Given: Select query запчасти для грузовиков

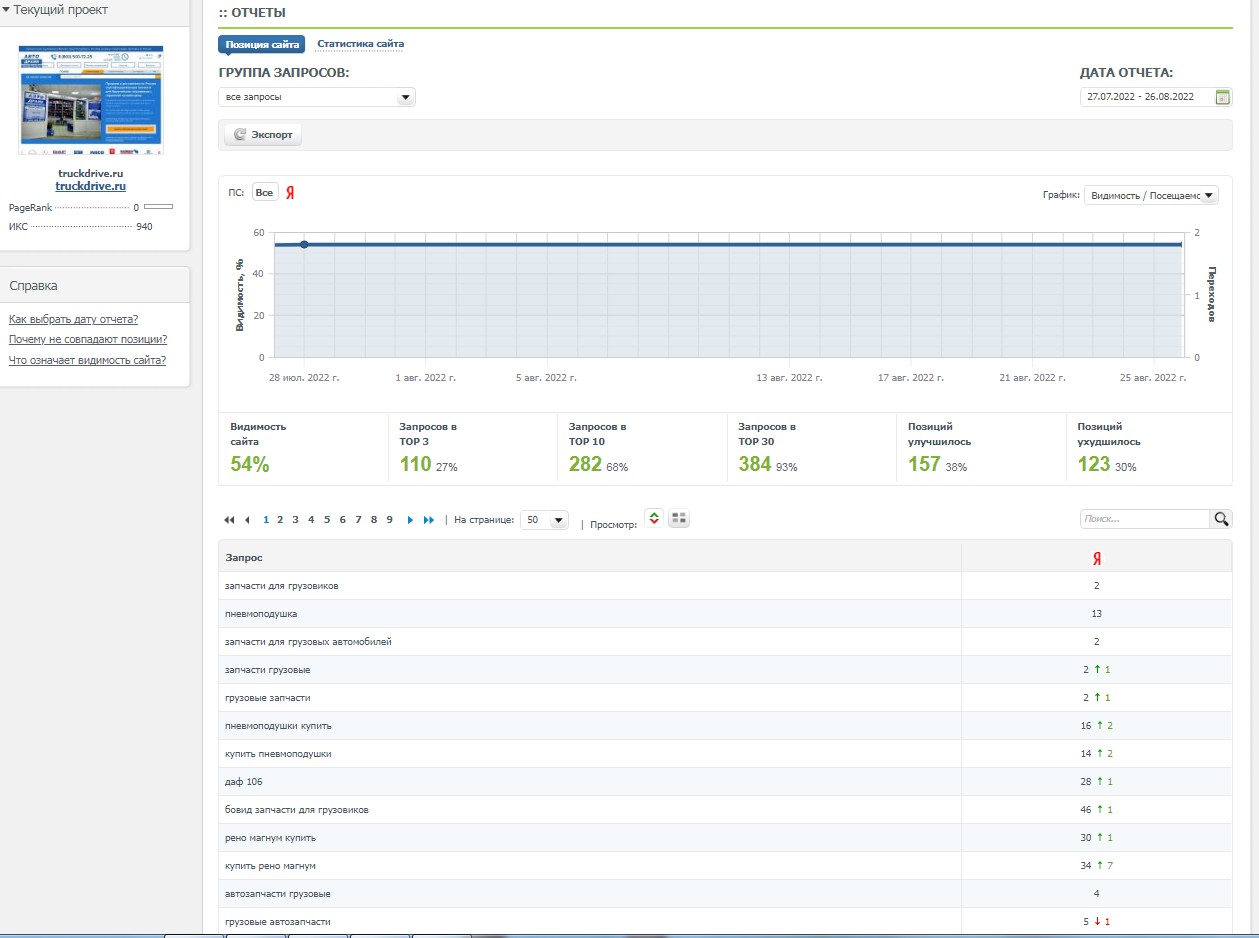Looking at the screenshot, I should click(282, 586).
